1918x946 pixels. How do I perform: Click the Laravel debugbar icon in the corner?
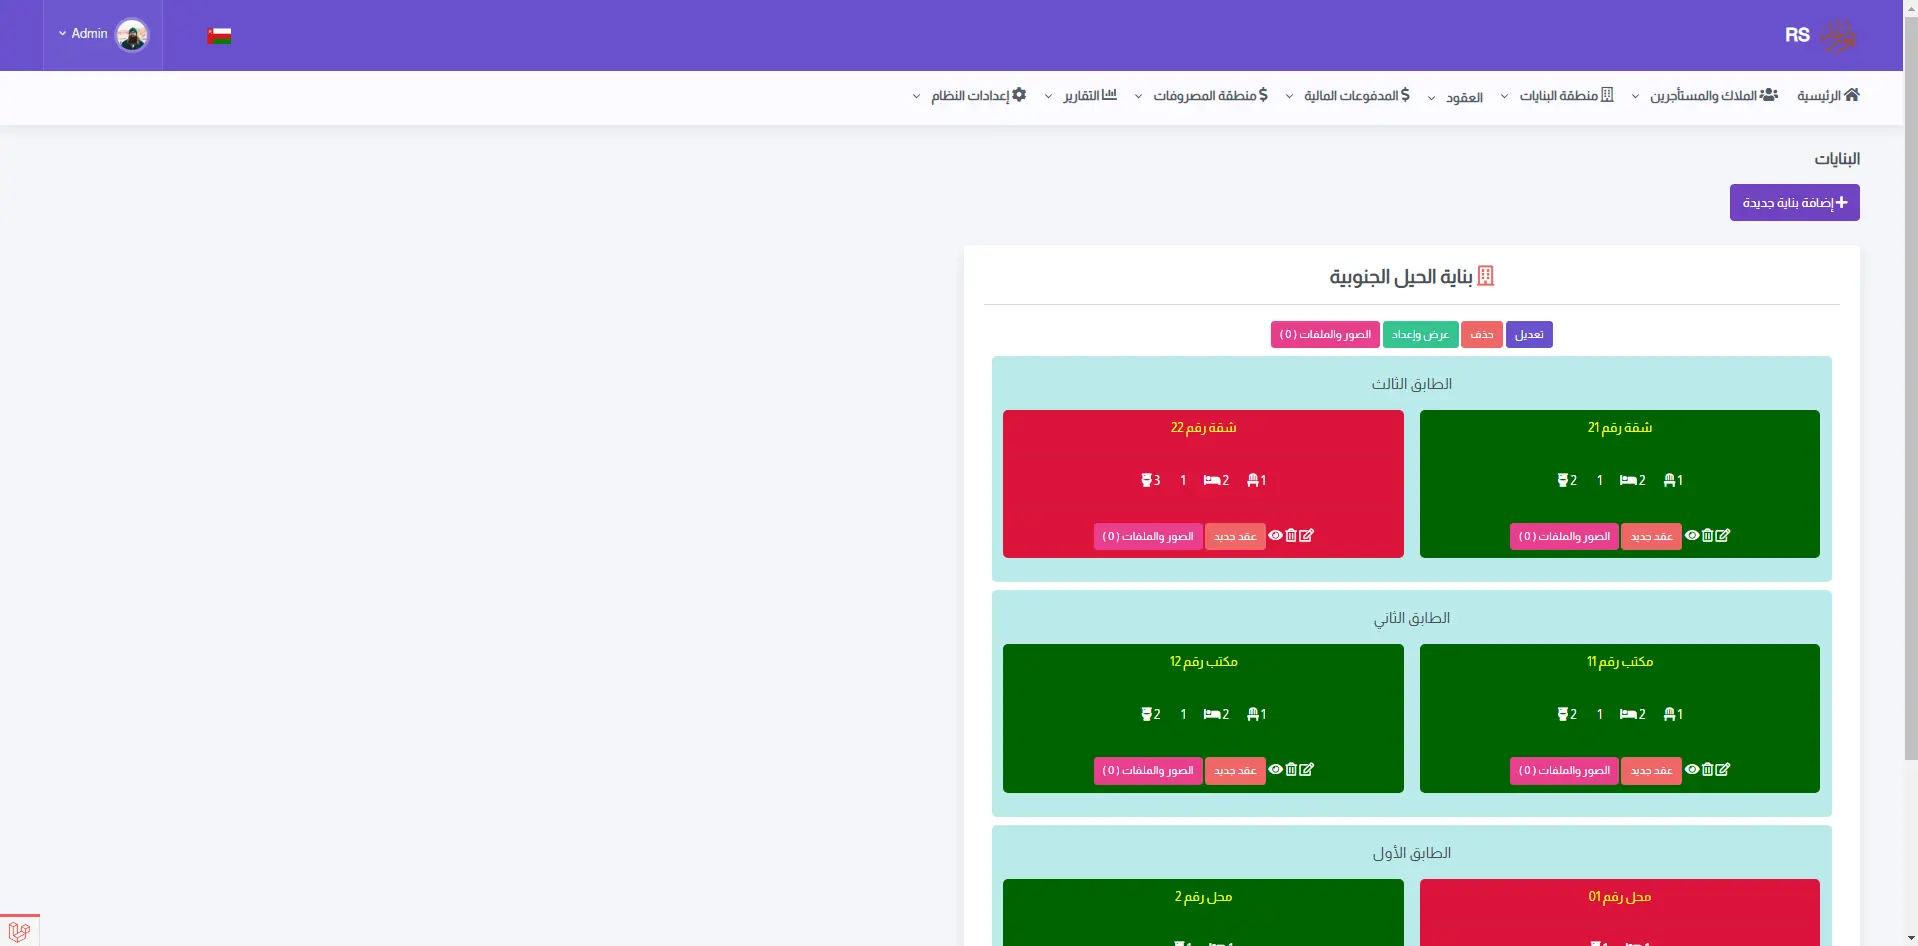point(19,931)
